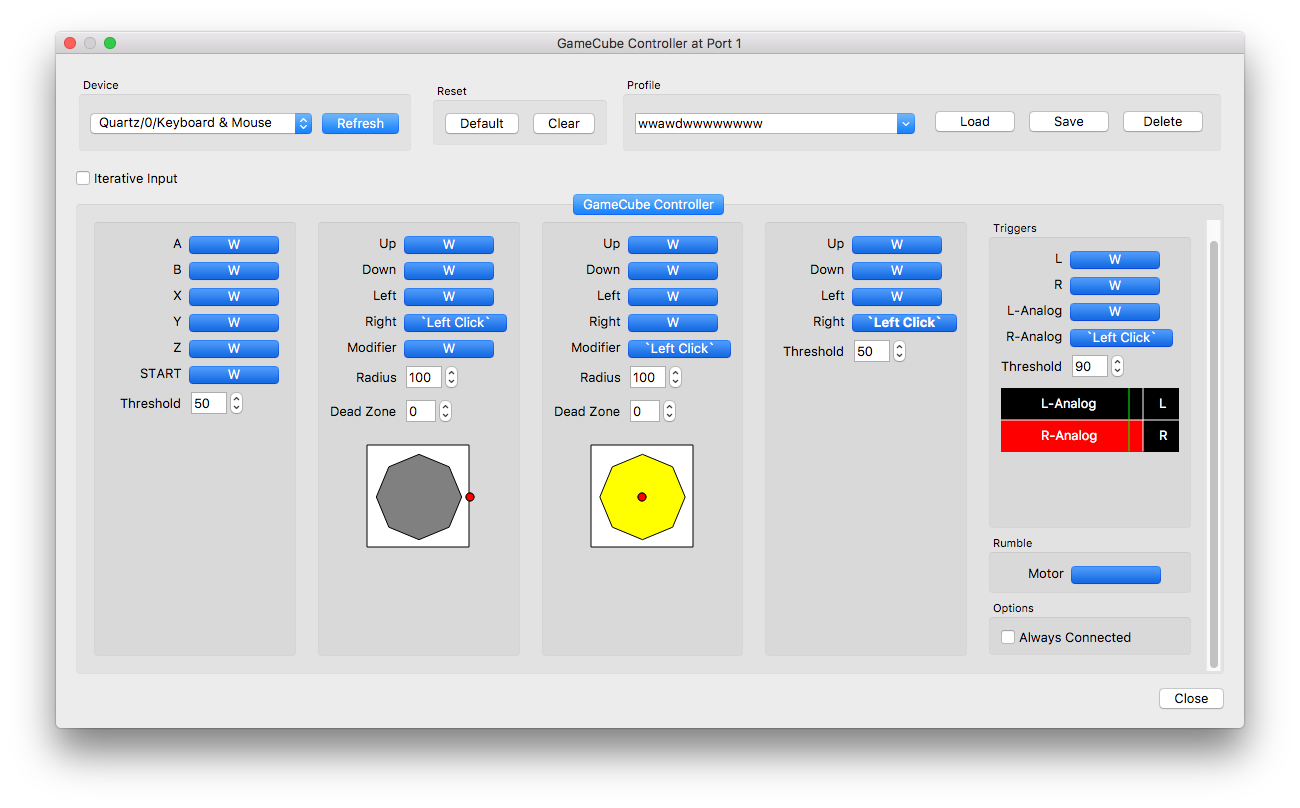Click Down mapping in the D-Pad group beside Triggers
This screenshot has height=808, width=1300.
pos(897,270)
